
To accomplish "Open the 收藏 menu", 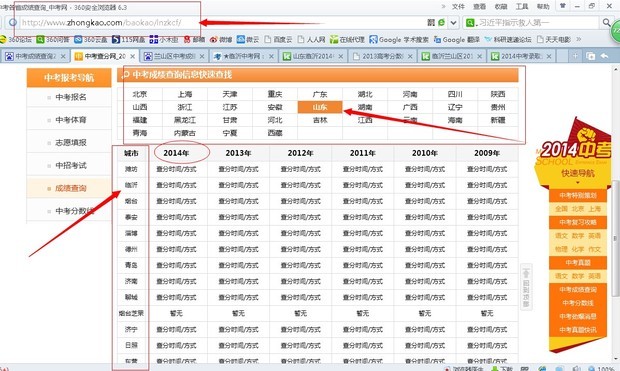I will click(501, 6).
